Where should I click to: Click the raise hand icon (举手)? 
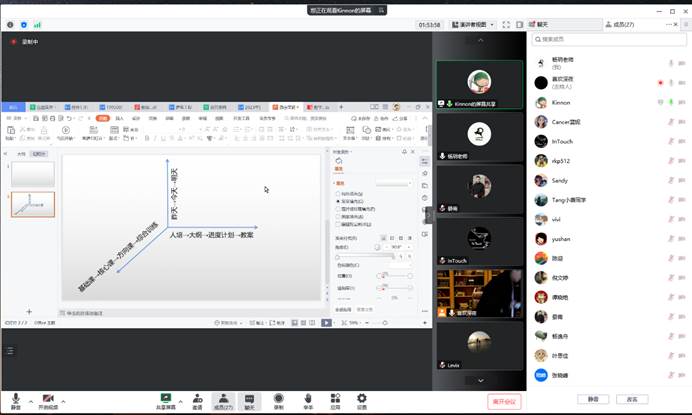pyautogui.click(x=307, y=398)
